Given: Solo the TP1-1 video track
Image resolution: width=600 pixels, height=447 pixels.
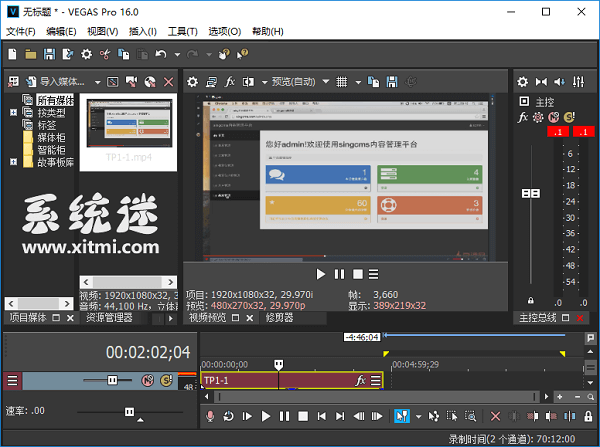Looking at the screenshot, I should [166, 380].
